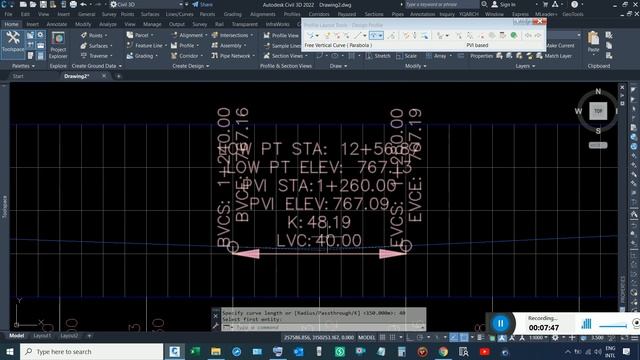Expand the Alignment dropdown
Image resolution: width=640 pixels, height=360 pixels.
tap(206, 36)
